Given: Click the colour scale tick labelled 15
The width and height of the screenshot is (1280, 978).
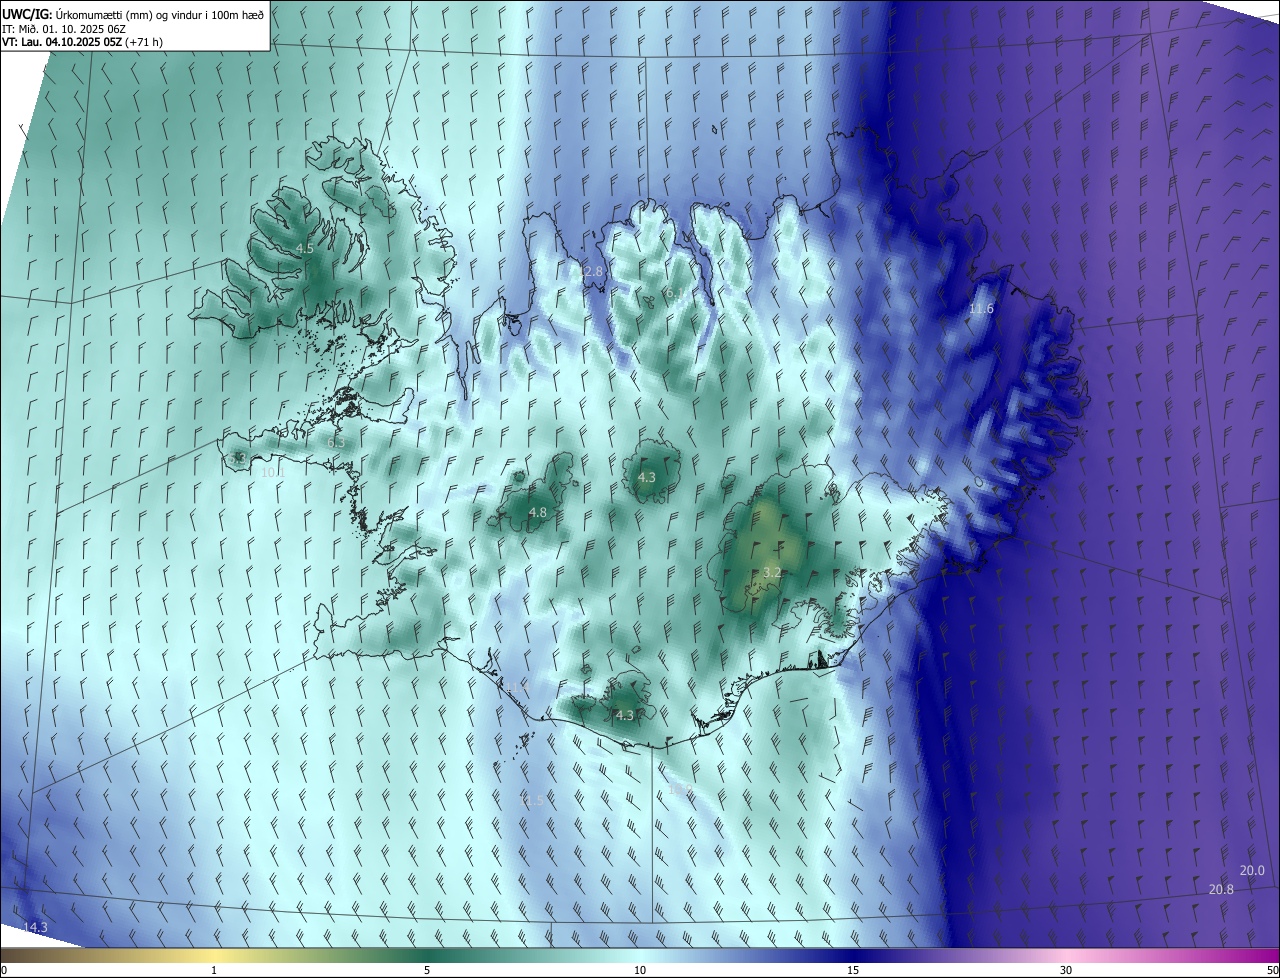Looking at the screenshot, I should 853,971.
